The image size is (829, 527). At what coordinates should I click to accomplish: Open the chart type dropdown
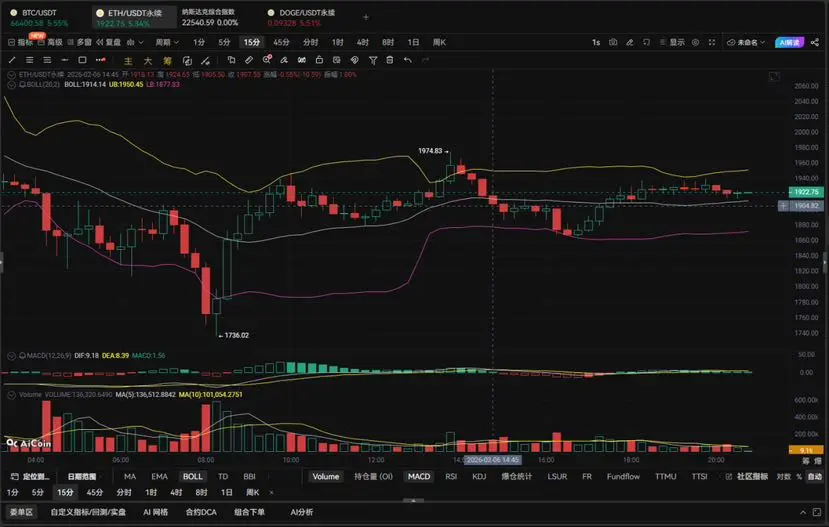click(x=135, y=42)
